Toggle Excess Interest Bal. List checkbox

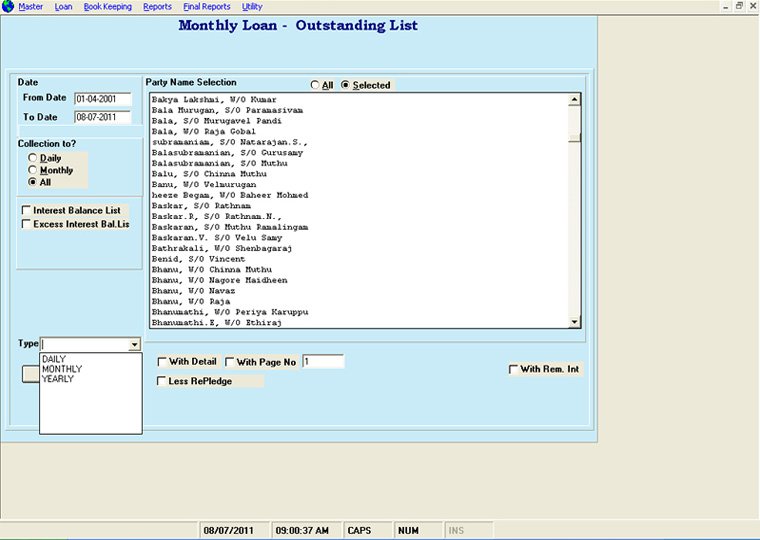tap(26, 224)
